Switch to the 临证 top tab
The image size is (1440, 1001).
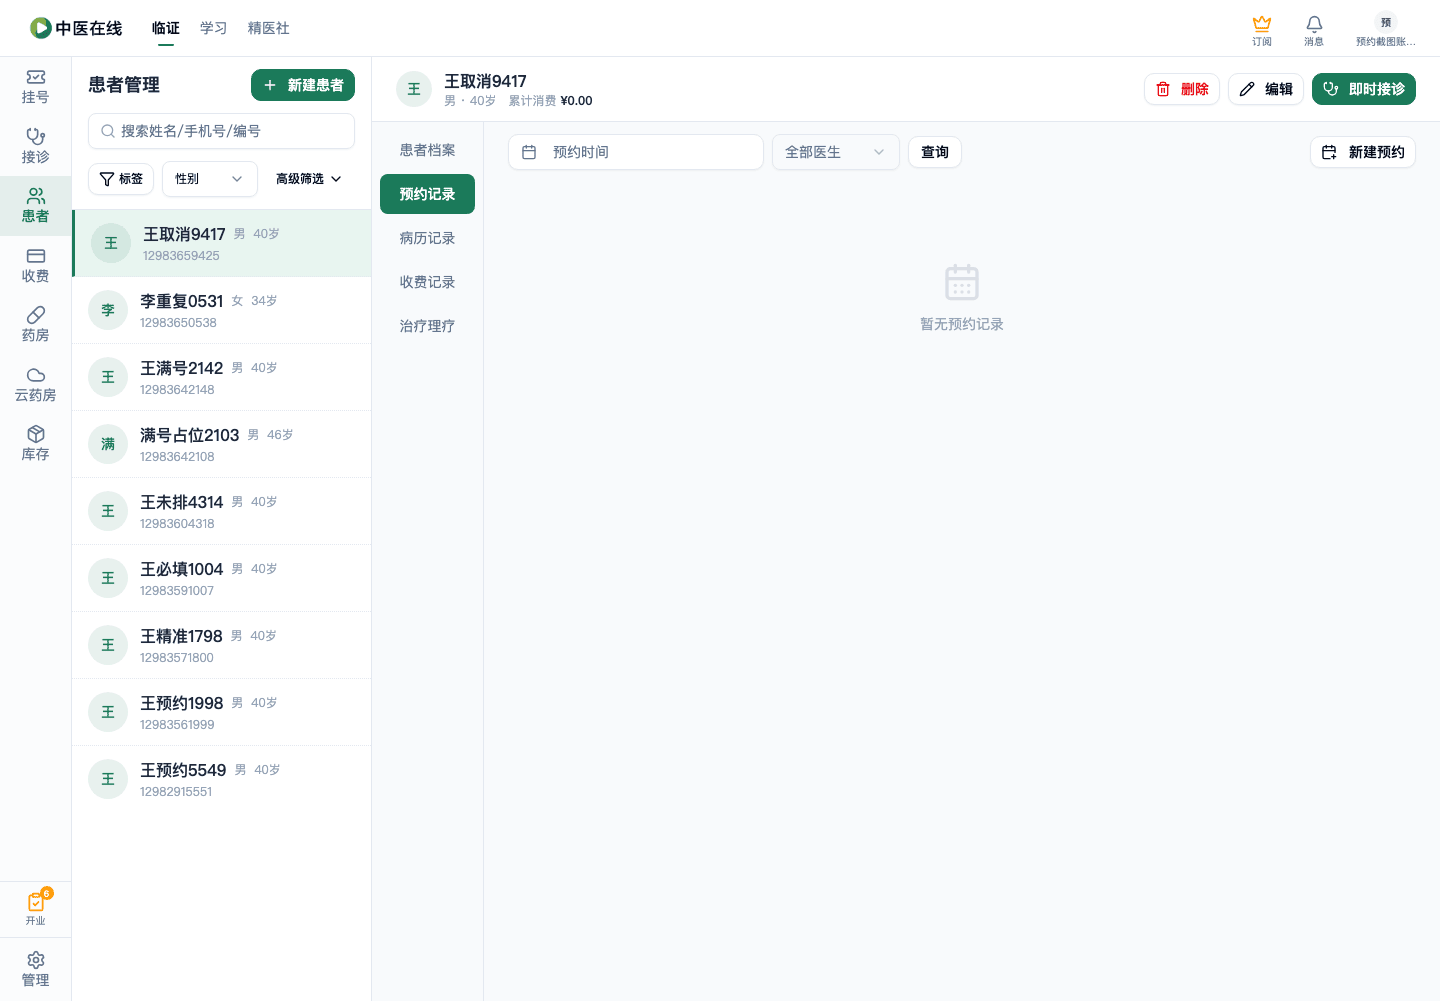click(166, 28)
